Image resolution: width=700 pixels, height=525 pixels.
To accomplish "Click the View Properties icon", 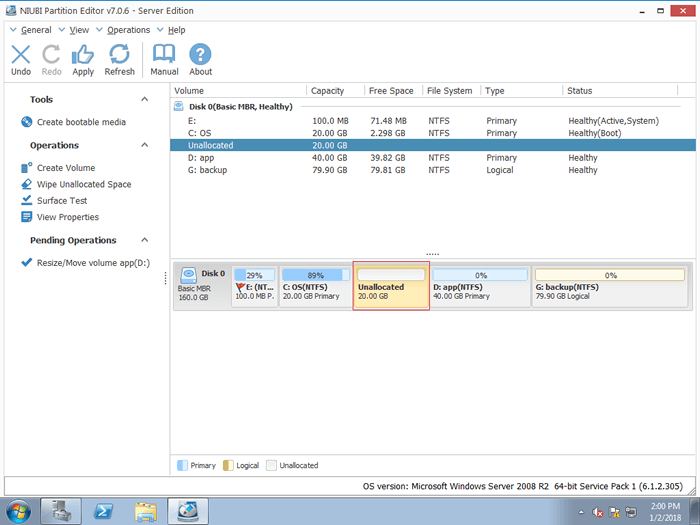I will [x=26, y=217].
